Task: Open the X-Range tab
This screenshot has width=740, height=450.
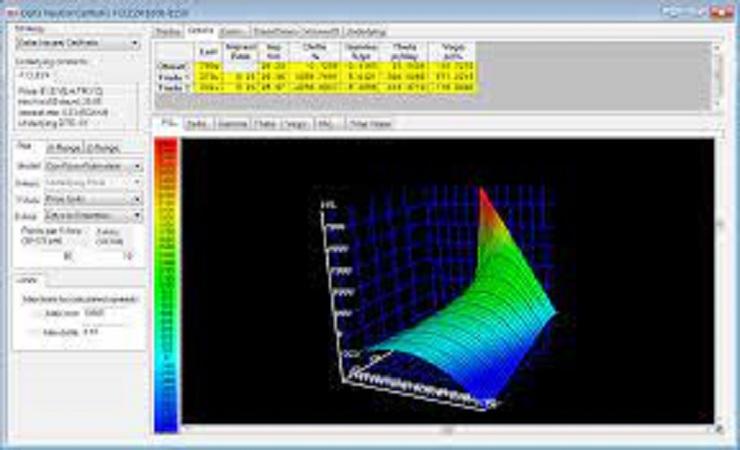Action: coord(64,148)
